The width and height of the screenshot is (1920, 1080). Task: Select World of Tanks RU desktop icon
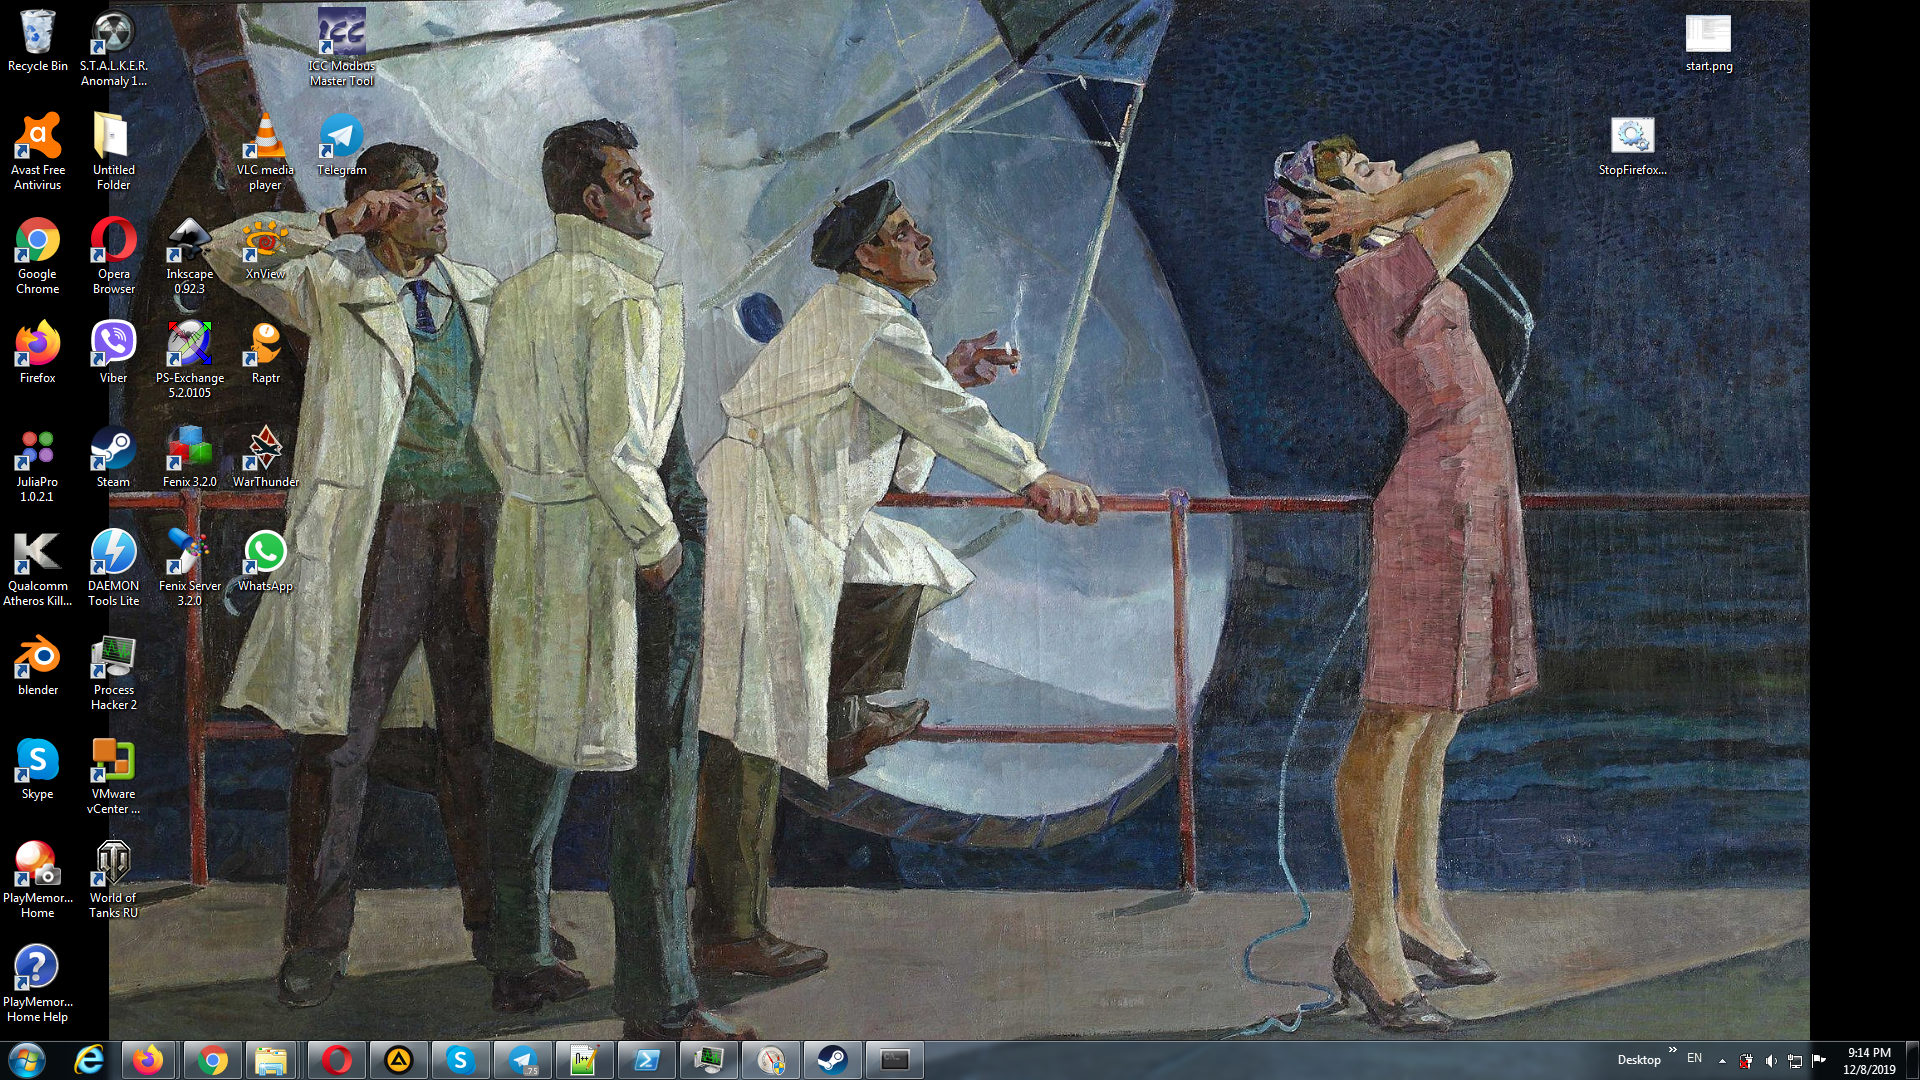pyautogui.click(x=113, y=881)
